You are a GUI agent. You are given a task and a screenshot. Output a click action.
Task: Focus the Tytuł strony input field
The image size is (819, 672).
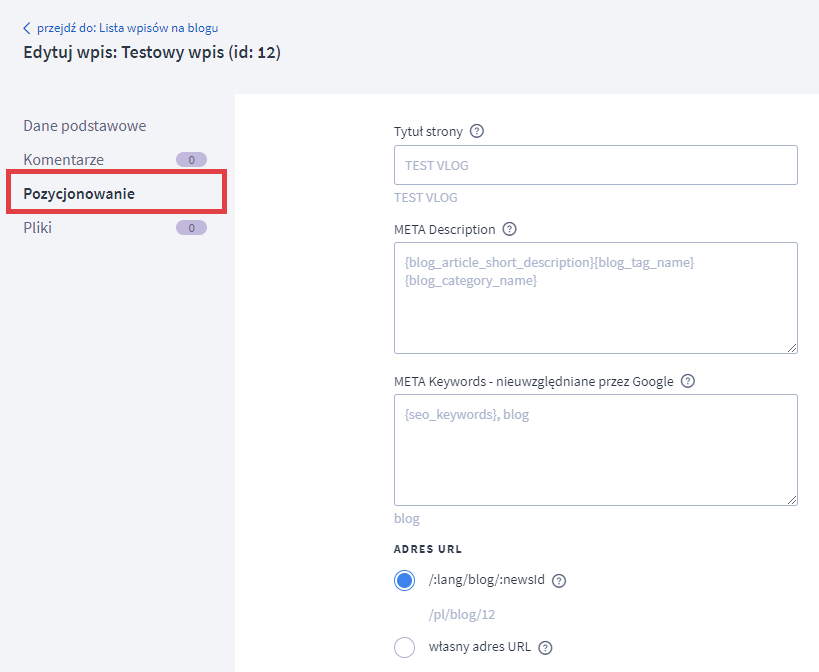(x=595, y=165)
